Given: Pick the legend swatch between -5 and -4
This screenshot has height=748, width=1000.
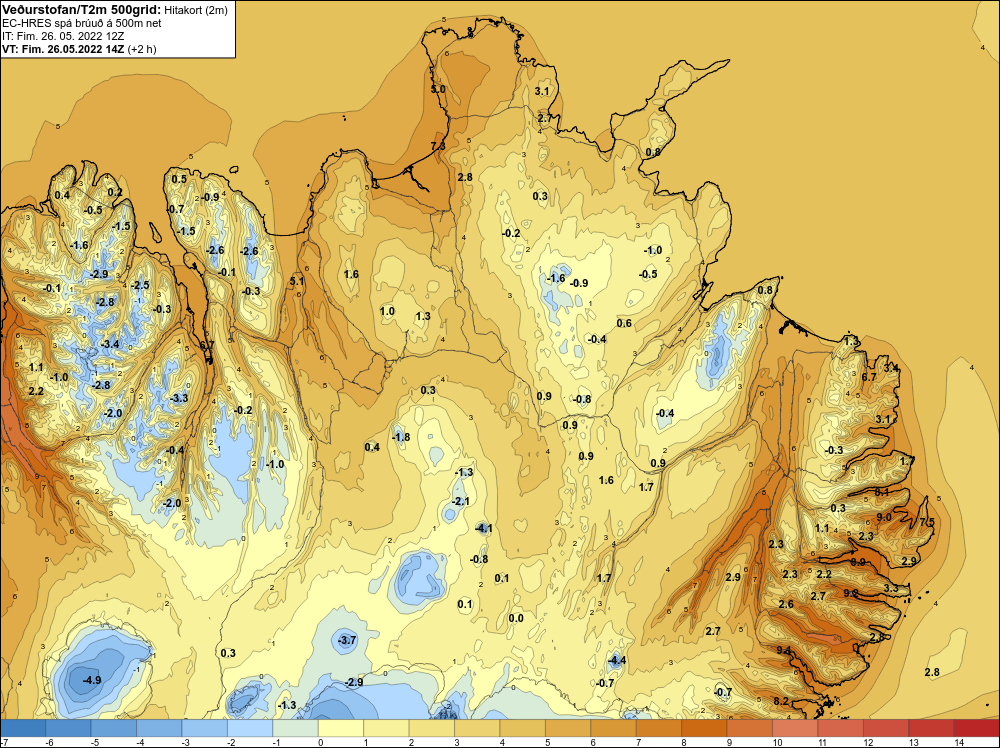Looking at the screenshot, I should 114,728.
